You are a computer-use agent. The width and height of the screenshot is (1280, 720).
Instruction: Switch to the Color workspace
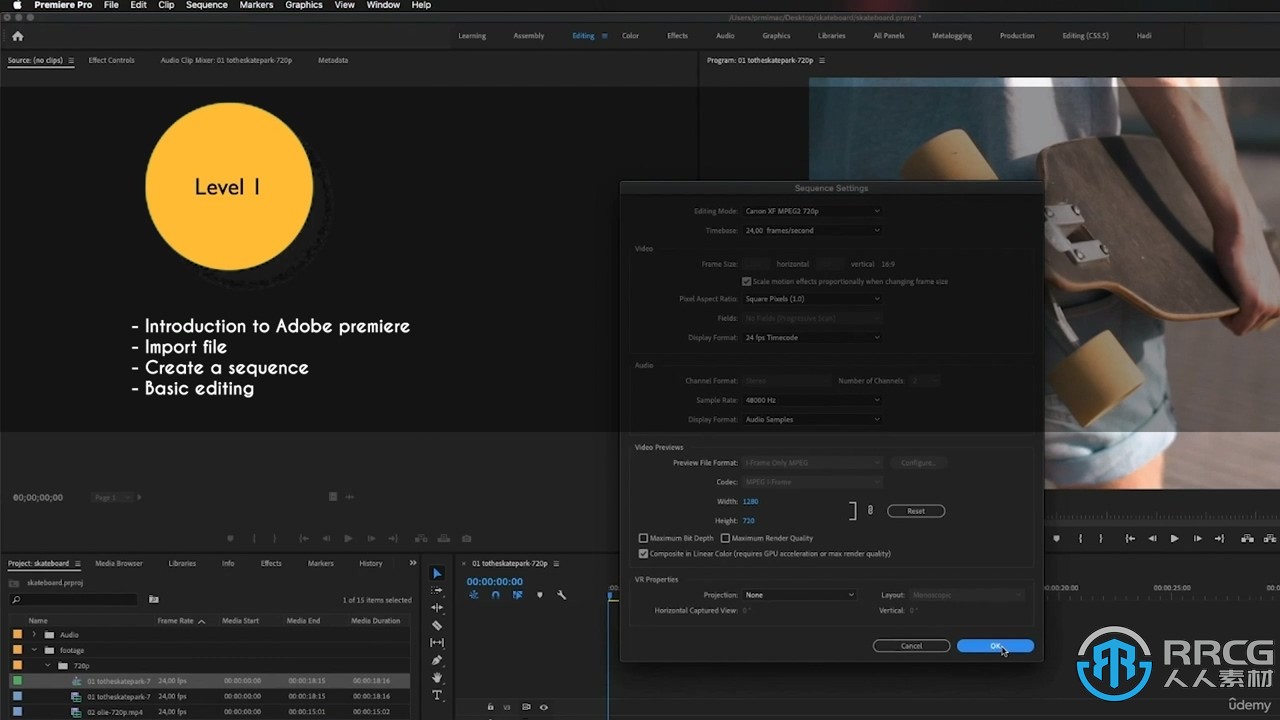pos(630,36)
